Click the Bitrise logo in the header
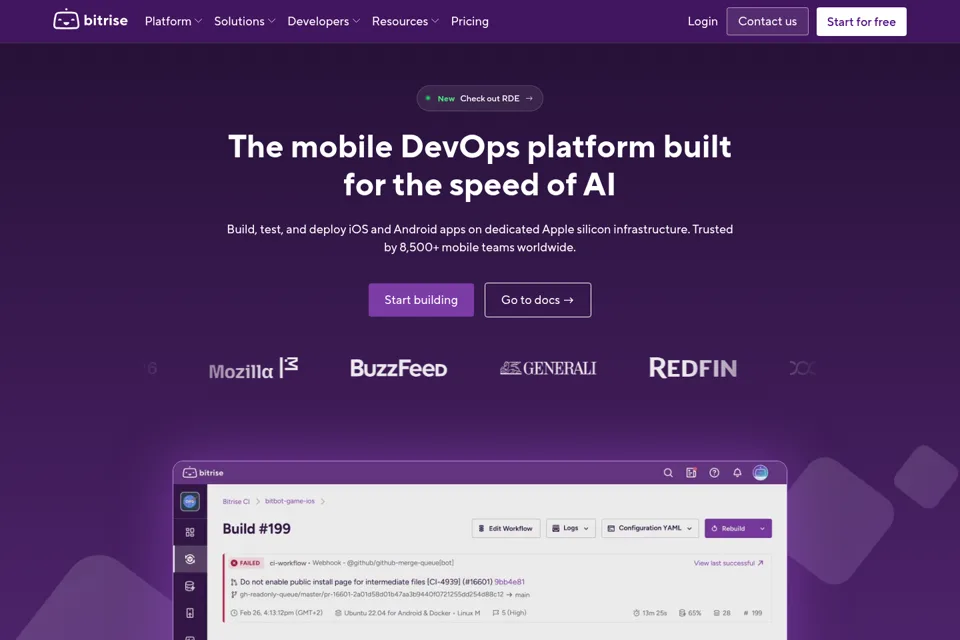The image size is (960, 640). 90,20
